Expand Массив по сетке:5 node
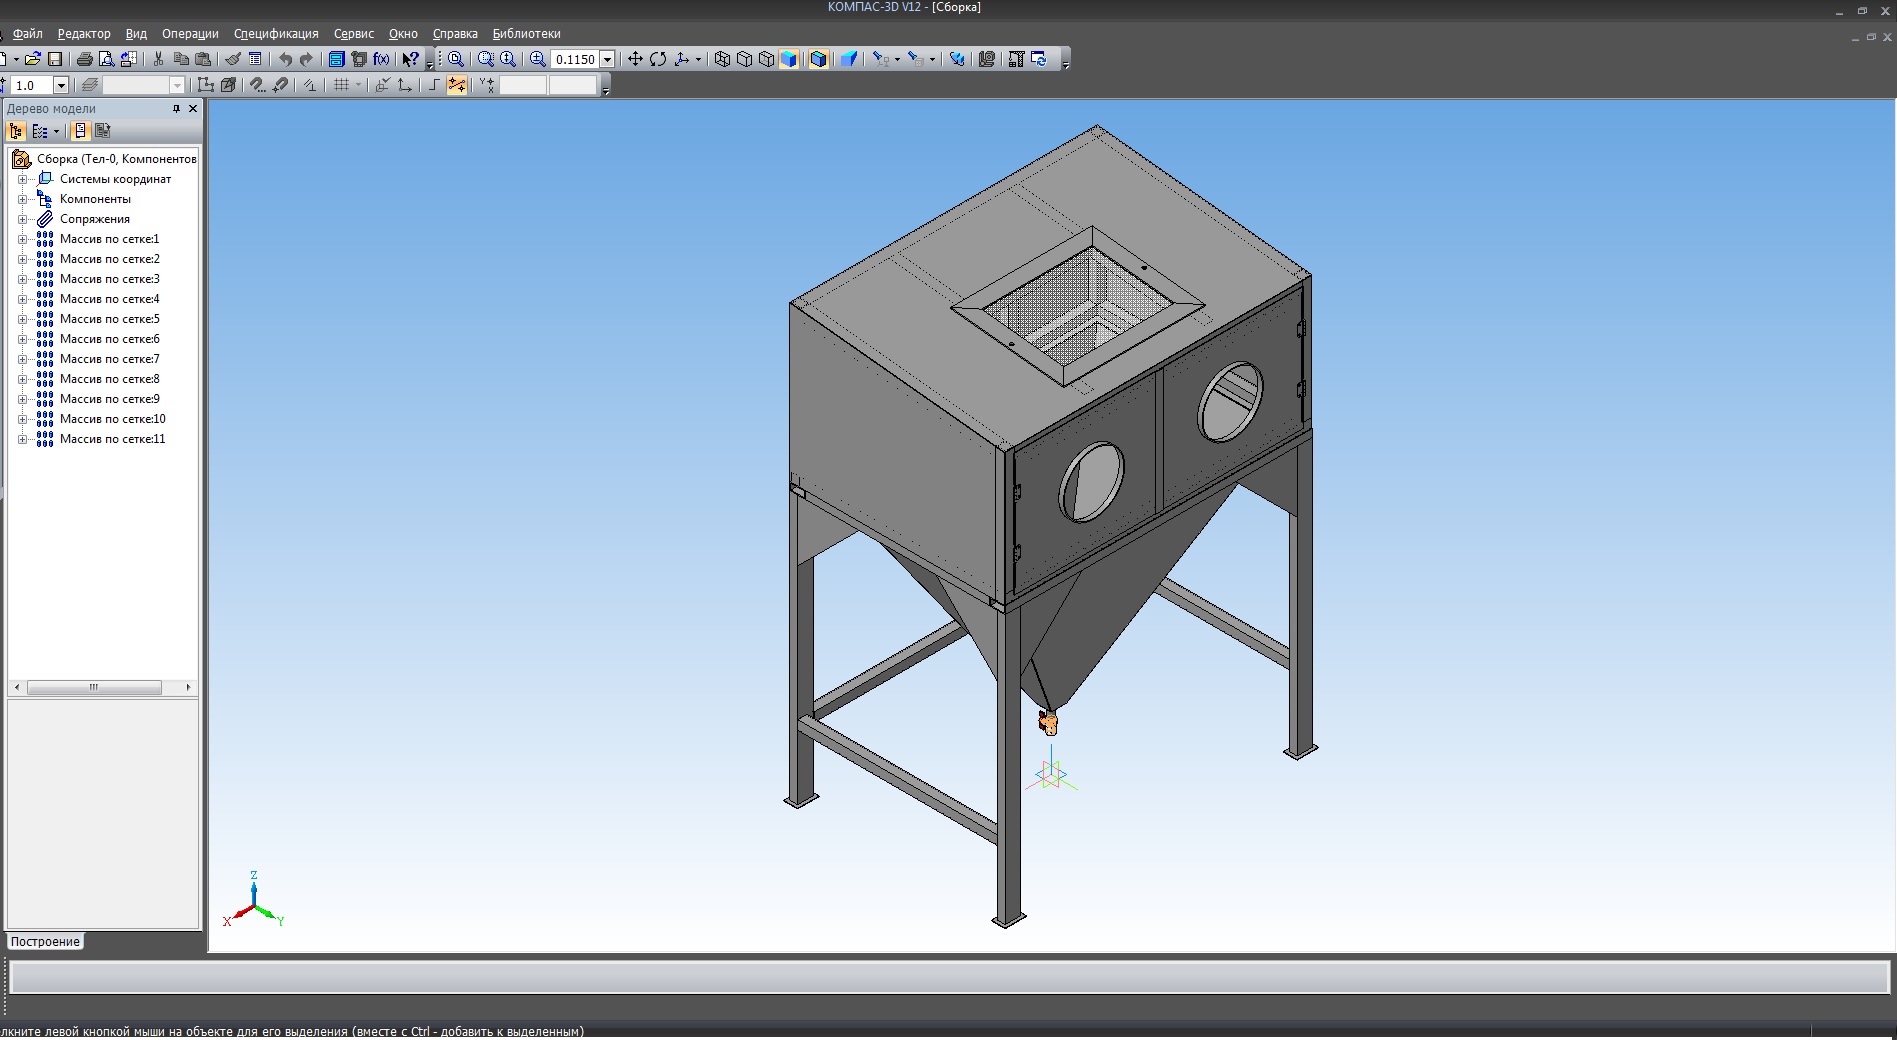 click(x=22, y=319)
